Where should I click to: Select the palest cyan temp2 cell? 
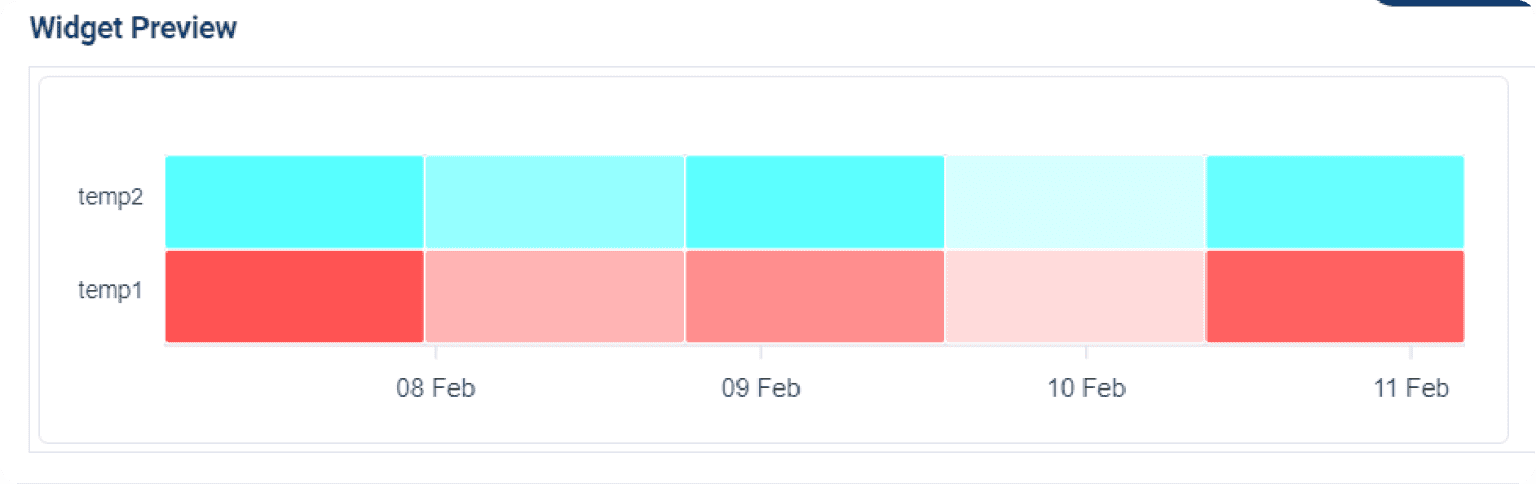pos(1074,201)
